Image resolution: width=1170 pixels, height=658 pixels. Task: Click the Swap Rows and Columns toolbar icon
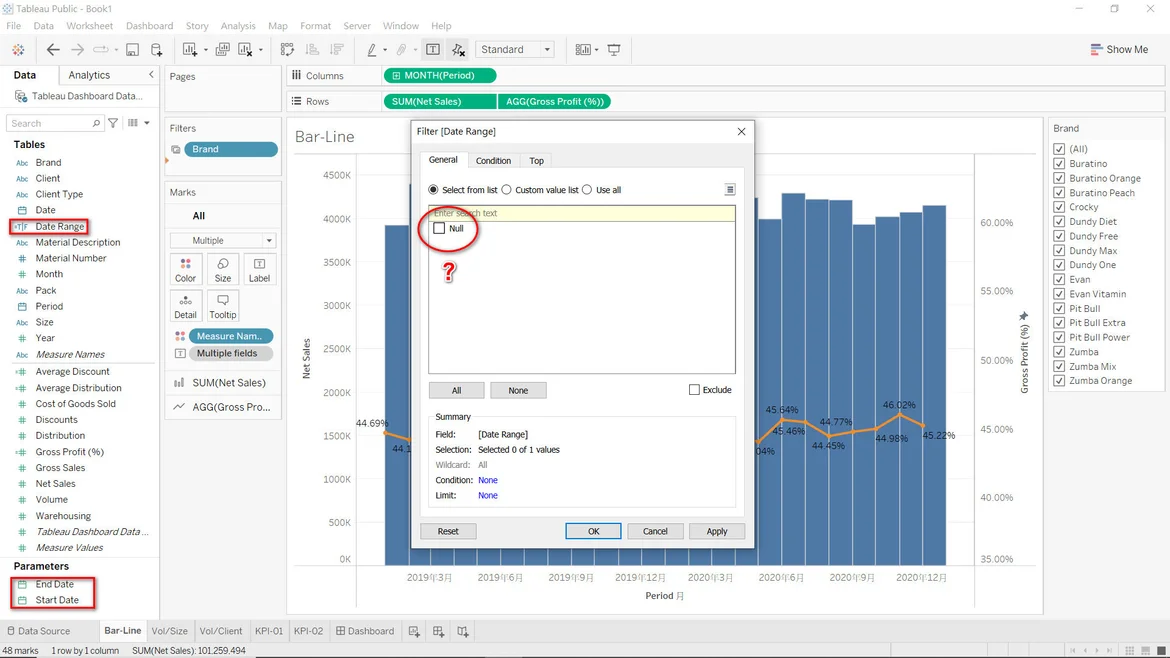pos(288,49)
